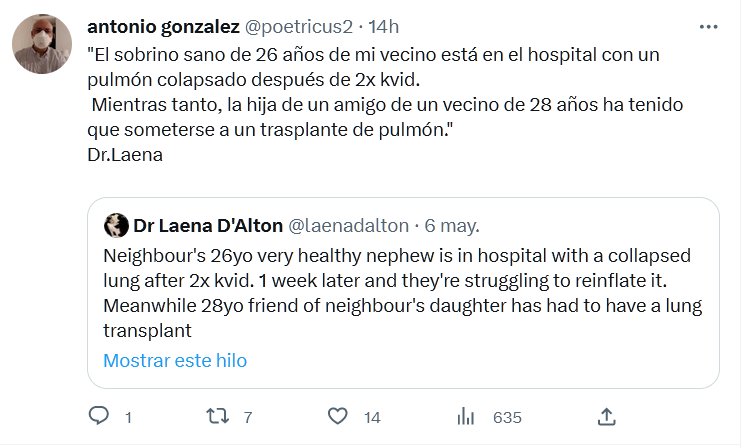
Task: Click the share upload icon
Action: [606, 416]
